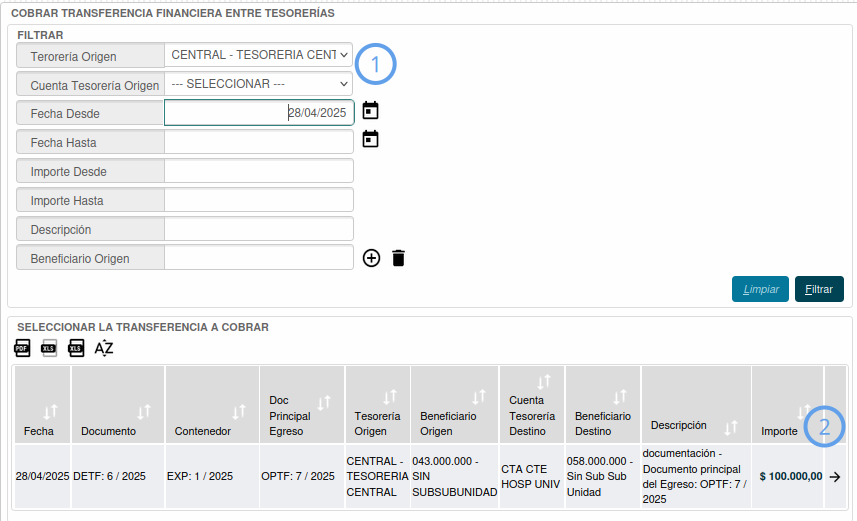857x521 pixels.
Task: Sort table by Contenedor column
Action: tap(239, 412)
